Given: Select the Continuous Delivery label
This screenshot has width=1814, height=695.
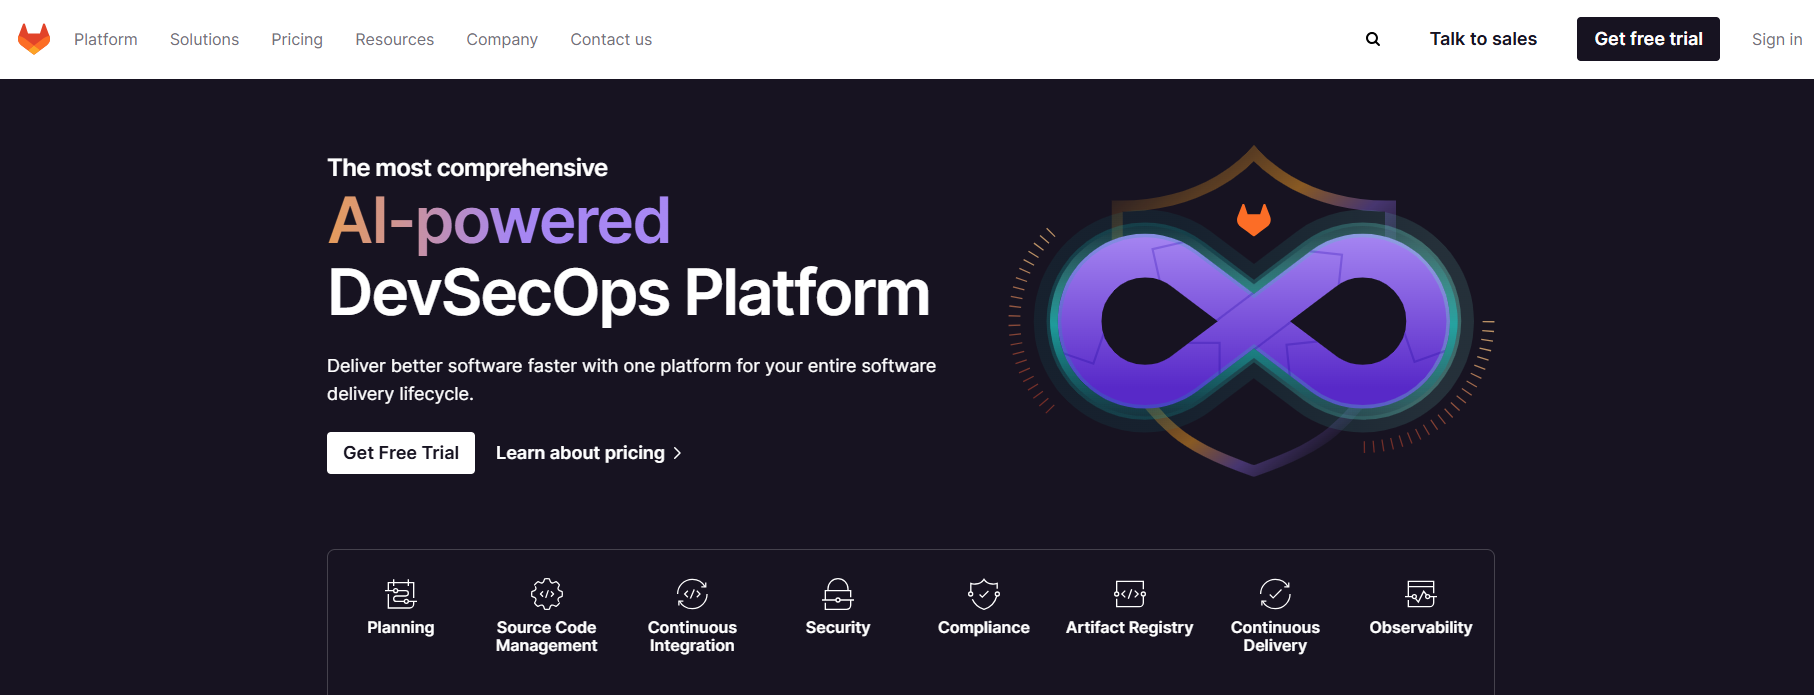Looking at the screenshot, I should point(1275,636).
